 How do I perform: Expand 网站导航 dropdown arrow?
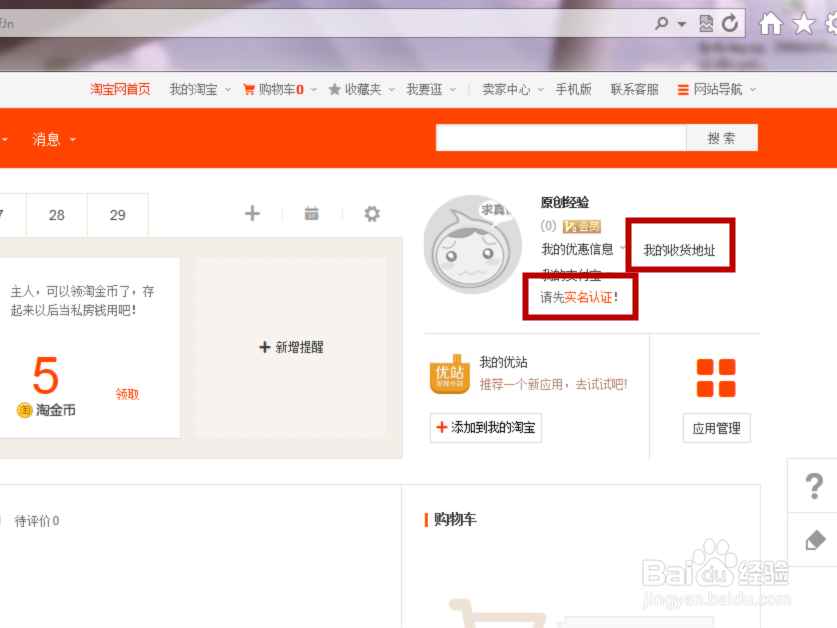coord(753,90)
